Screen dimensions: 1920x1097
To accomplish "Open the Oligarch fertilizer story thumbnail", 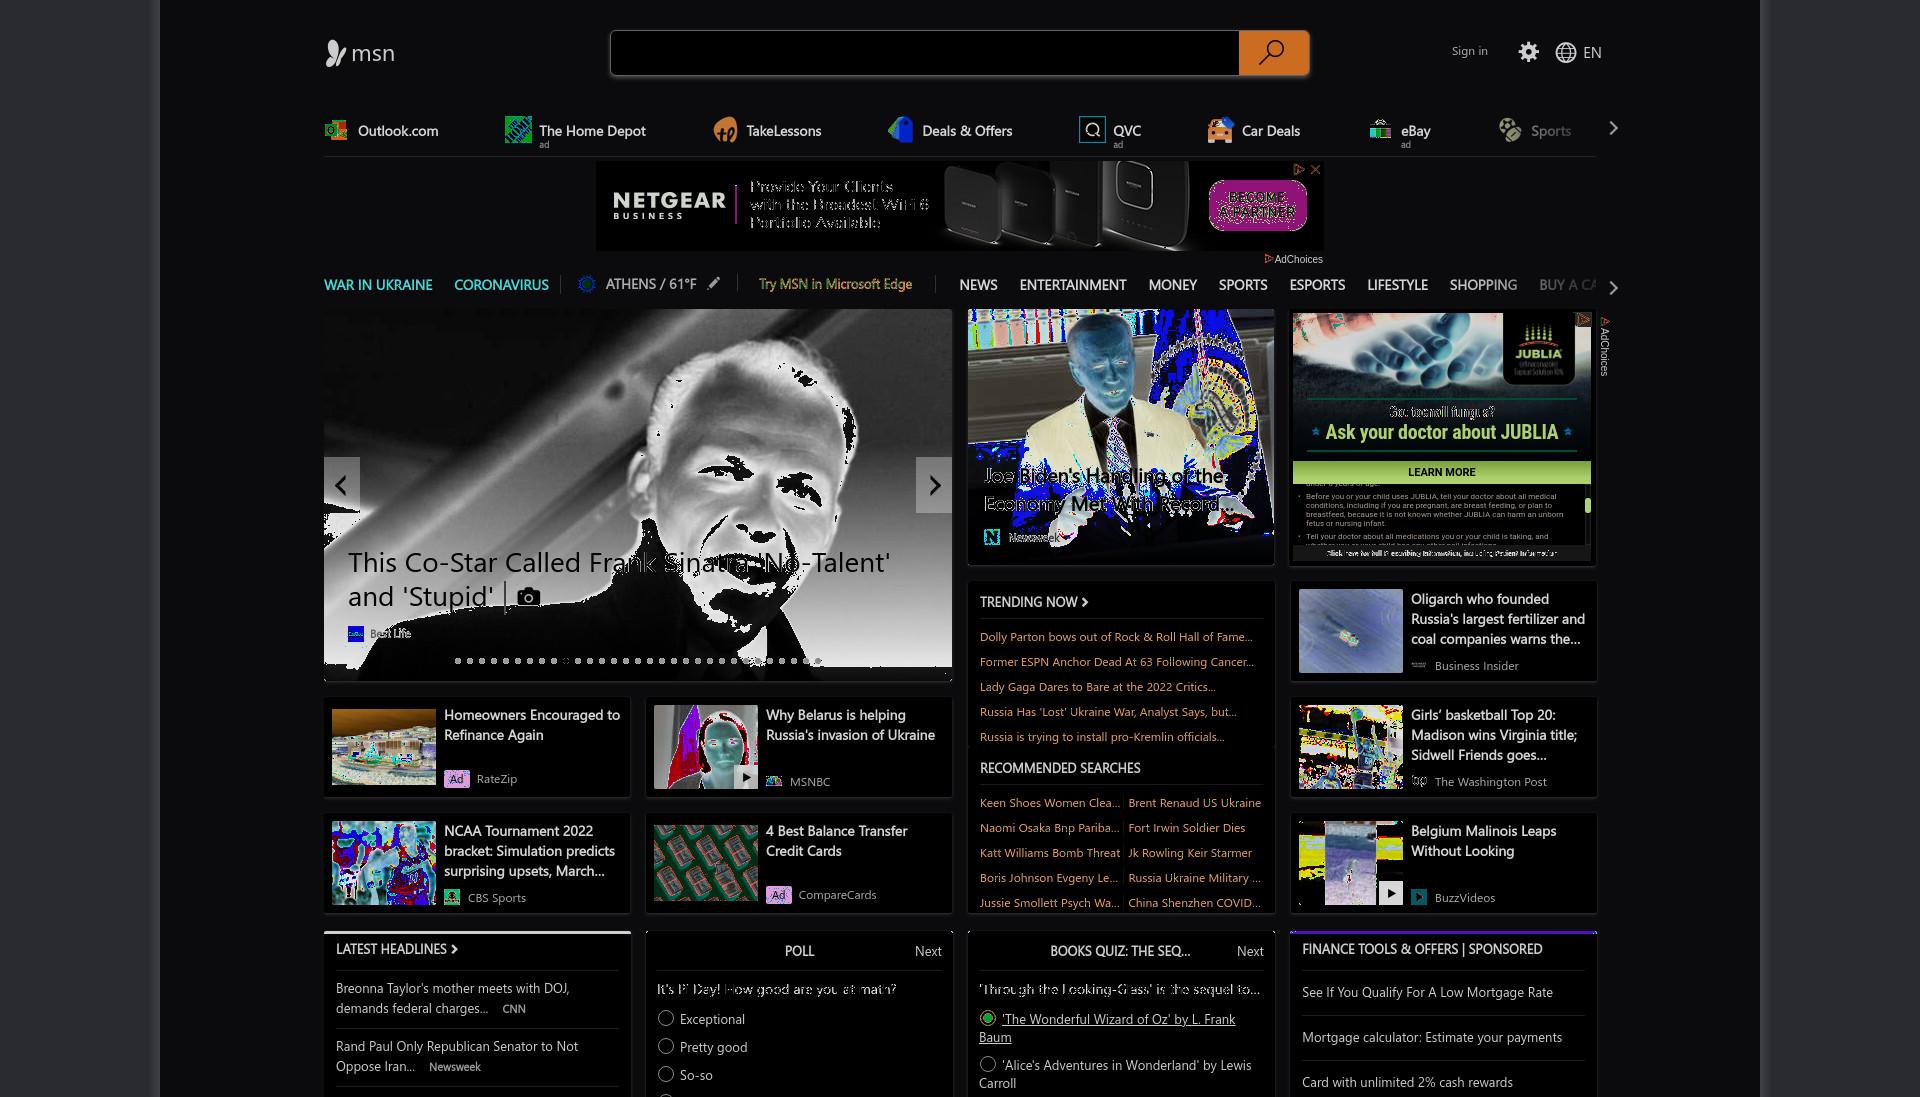I will (x=1350, y=631).
